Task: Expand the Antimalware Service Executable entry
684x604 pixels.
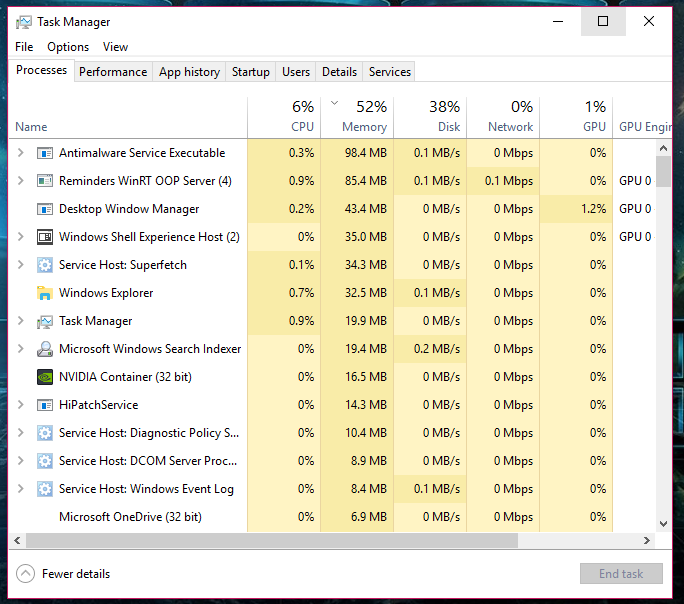Action: [x=21, y=153]
